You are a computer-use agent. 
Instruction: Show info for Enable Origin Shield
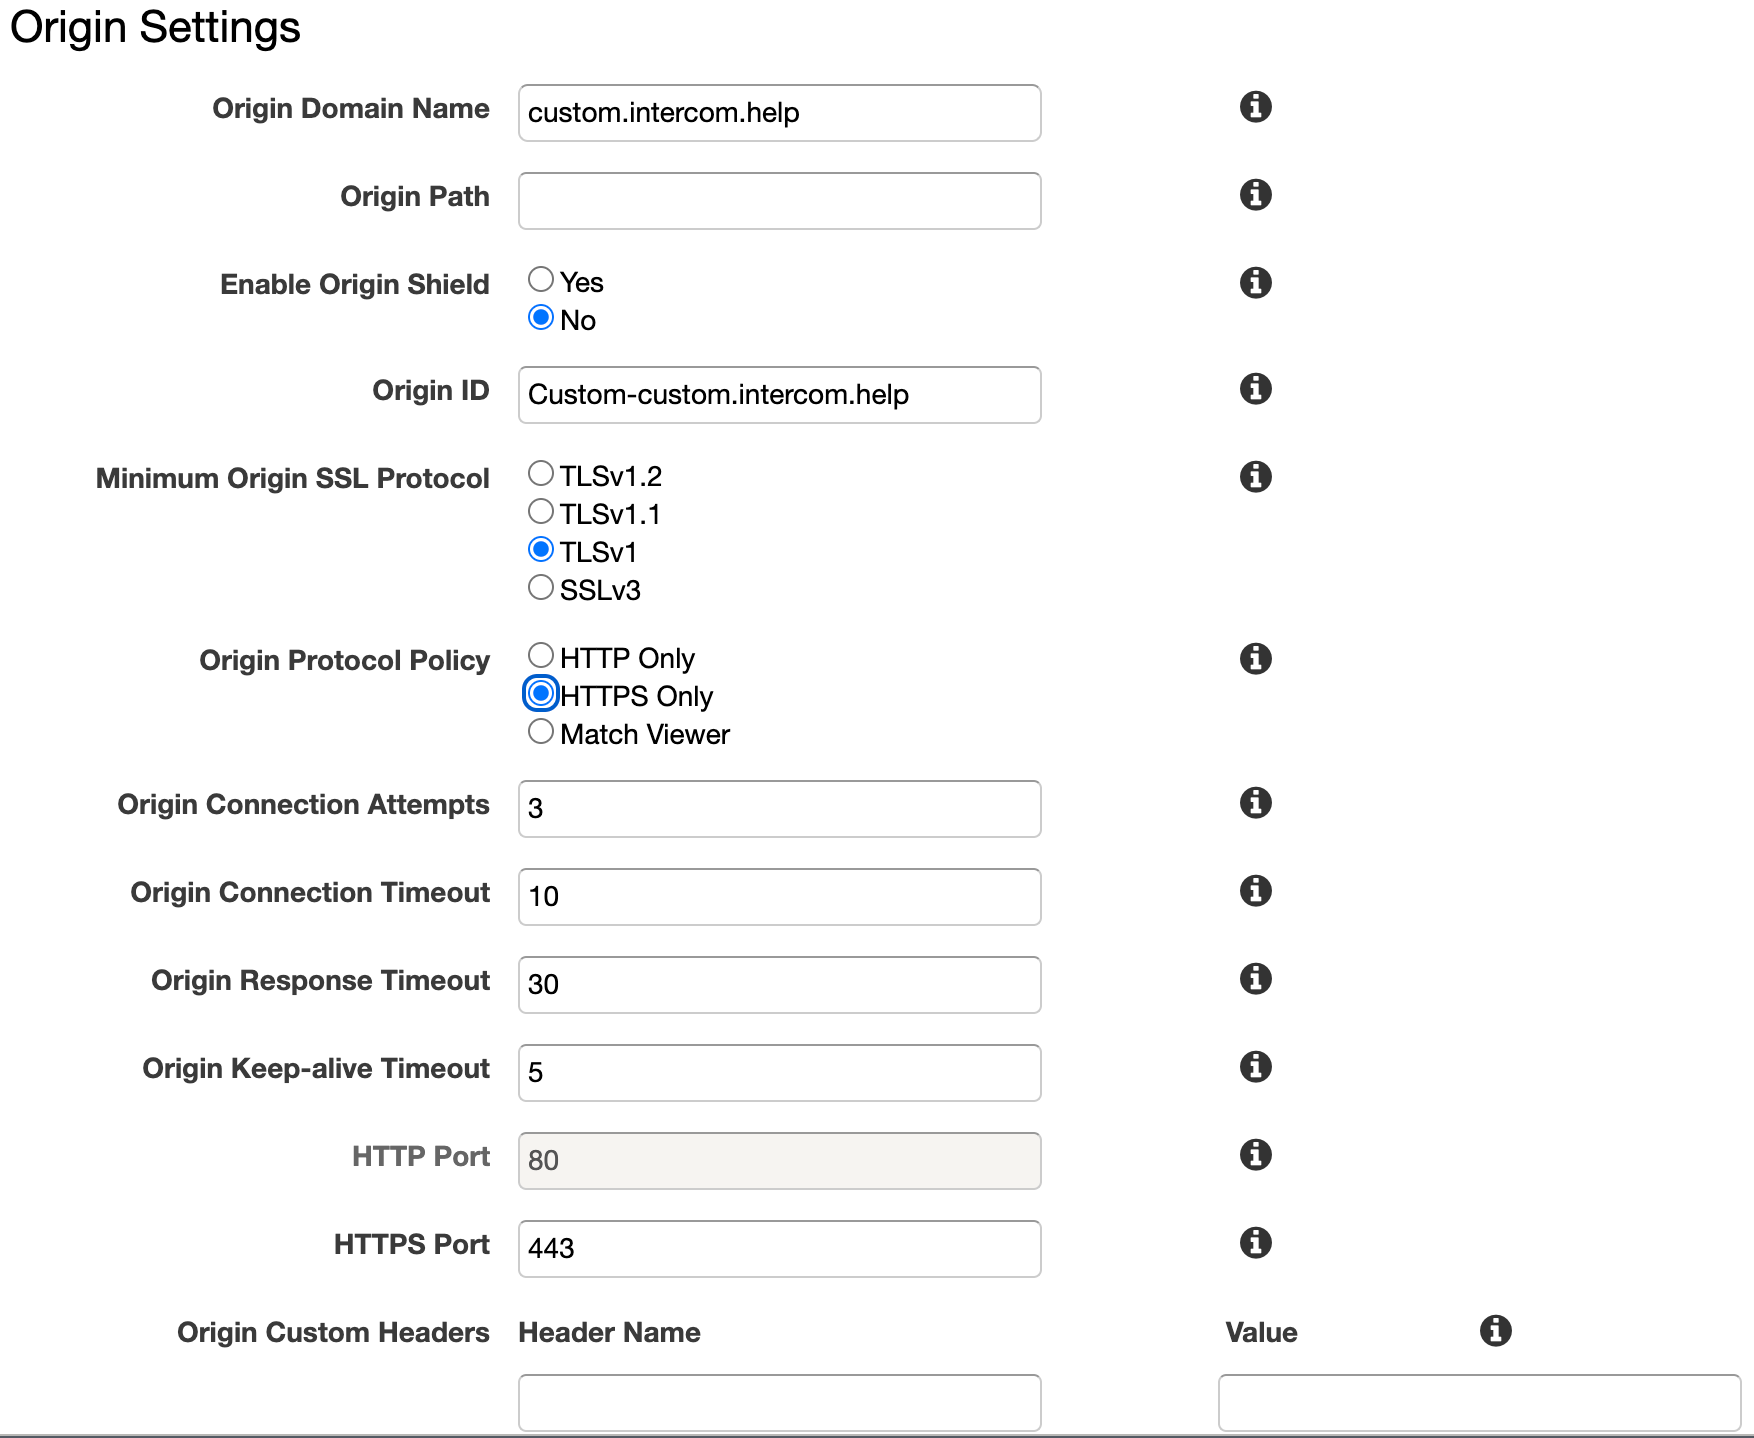[x=1255, y=282]
